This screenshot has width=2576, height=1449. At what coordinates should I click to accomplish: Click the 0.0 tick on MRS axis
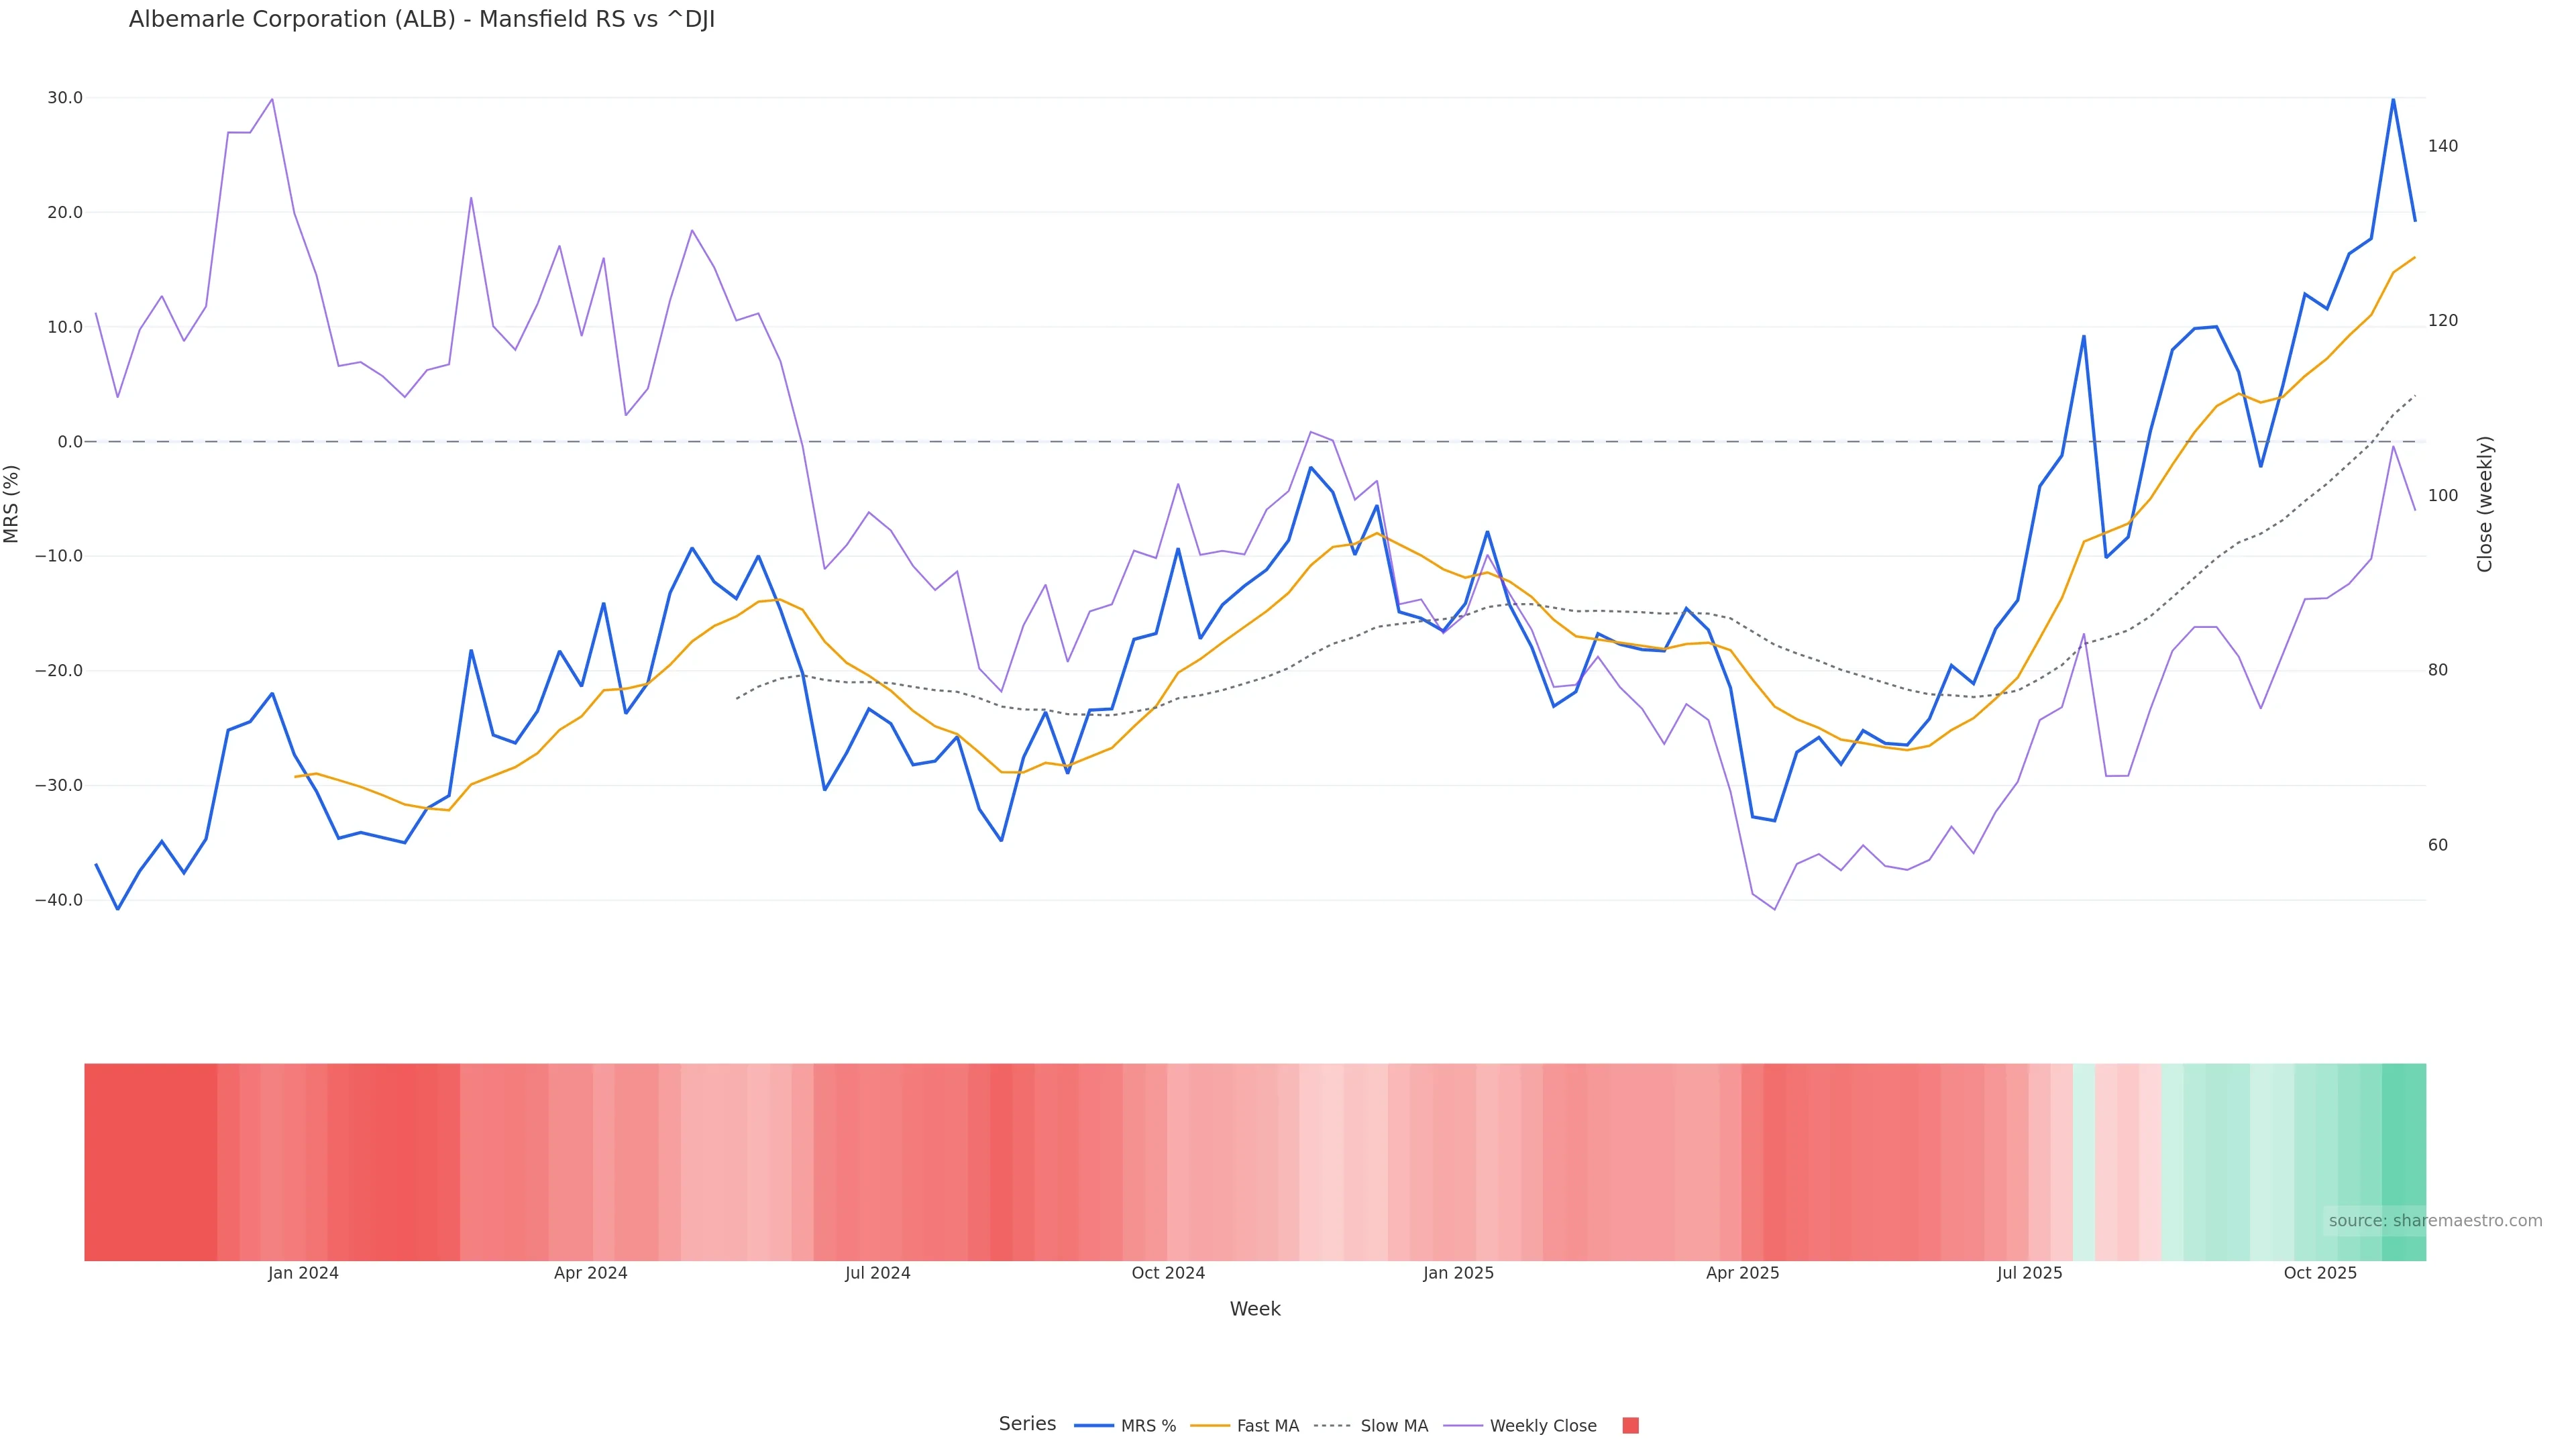70,442
